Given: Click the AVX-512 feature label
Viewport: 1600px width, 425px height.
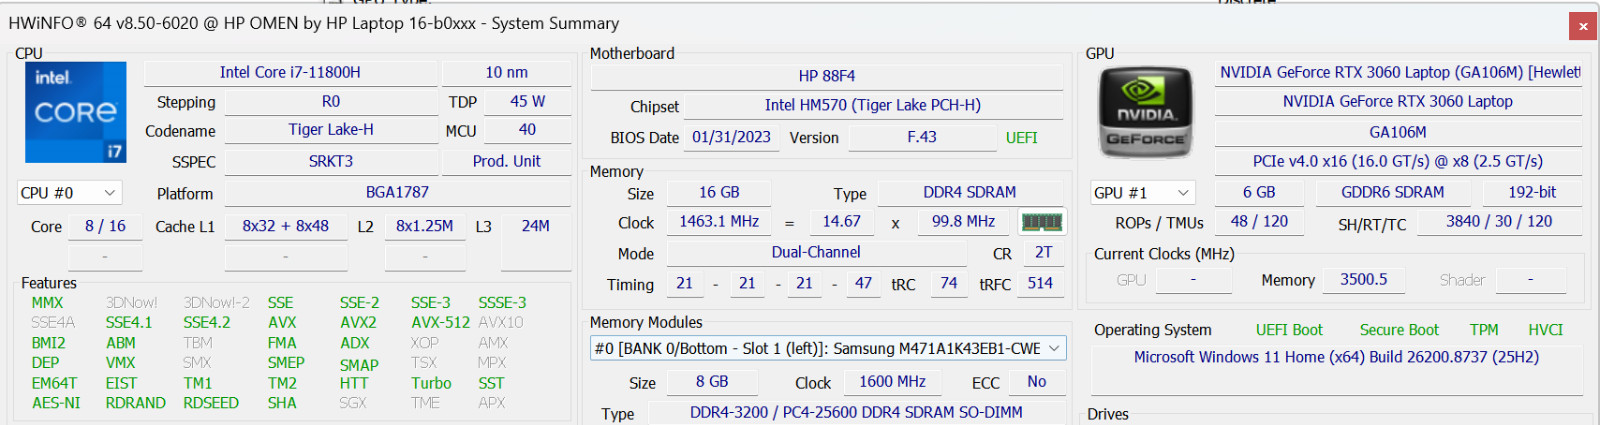Looking at the screenshot, I should 440,323.
